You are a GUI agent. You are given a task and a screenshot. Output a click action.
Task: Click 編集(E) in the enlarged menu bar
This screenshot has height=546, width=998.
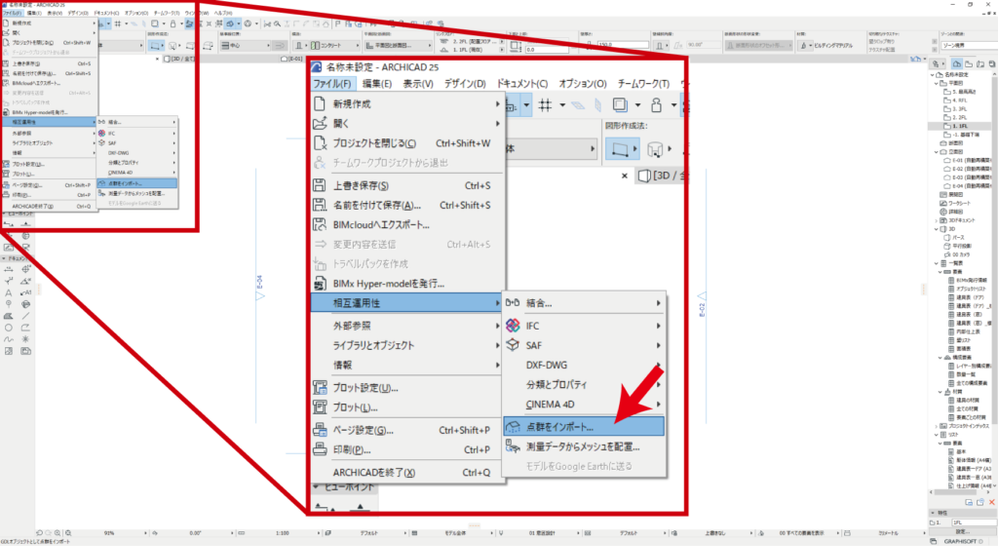[377, 84]
